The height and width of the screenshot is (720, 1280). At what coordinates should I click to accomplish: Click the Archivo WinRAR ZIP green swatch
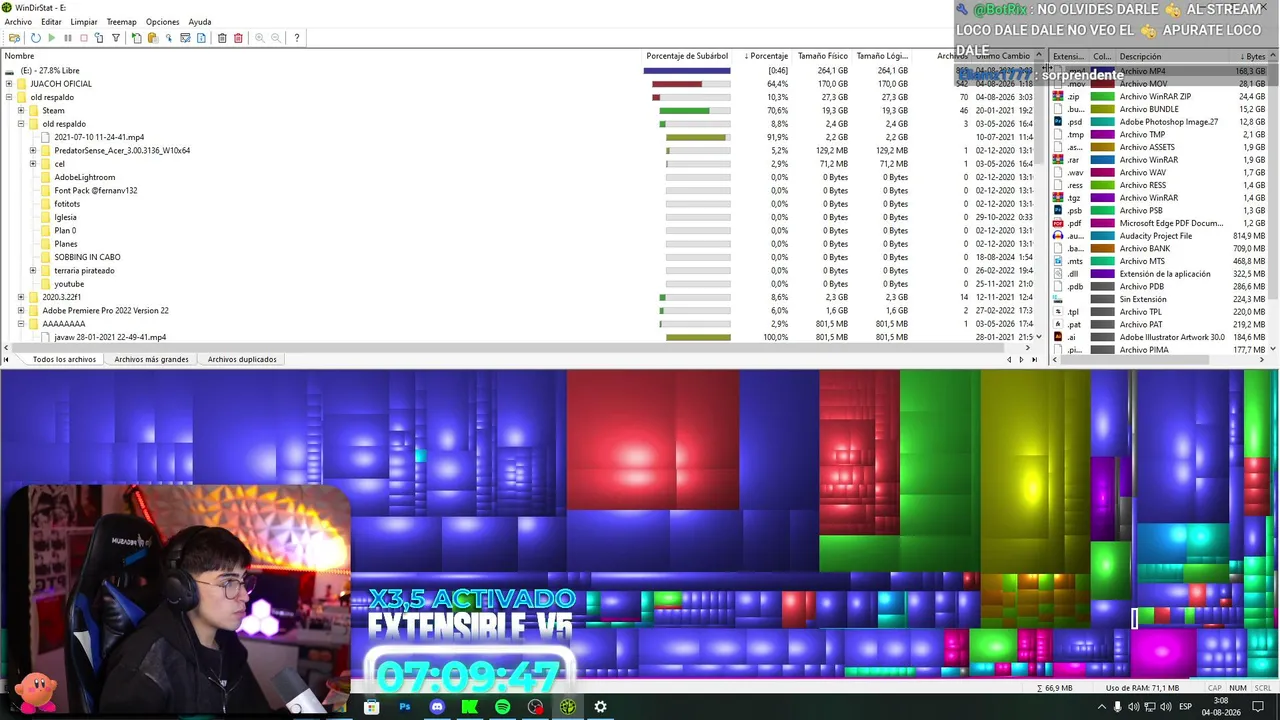point(1102,97)
